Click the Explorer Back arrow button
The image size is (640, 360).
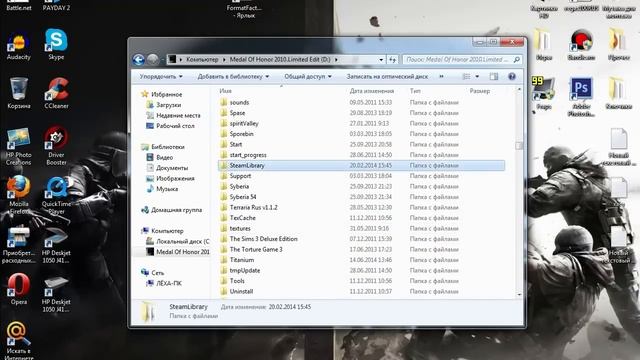click(138, 60)
